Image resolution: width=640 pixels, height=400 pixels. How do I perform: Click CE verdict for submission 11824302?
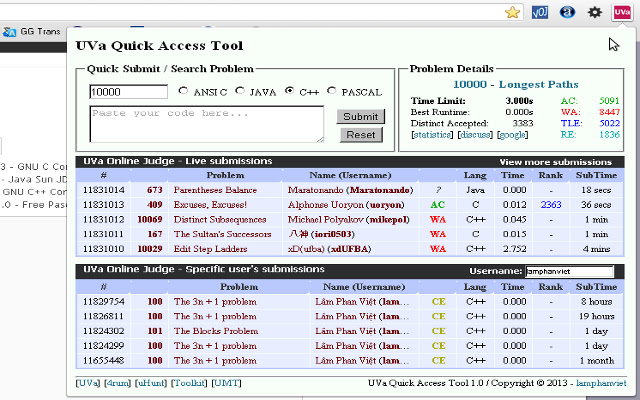438,331
